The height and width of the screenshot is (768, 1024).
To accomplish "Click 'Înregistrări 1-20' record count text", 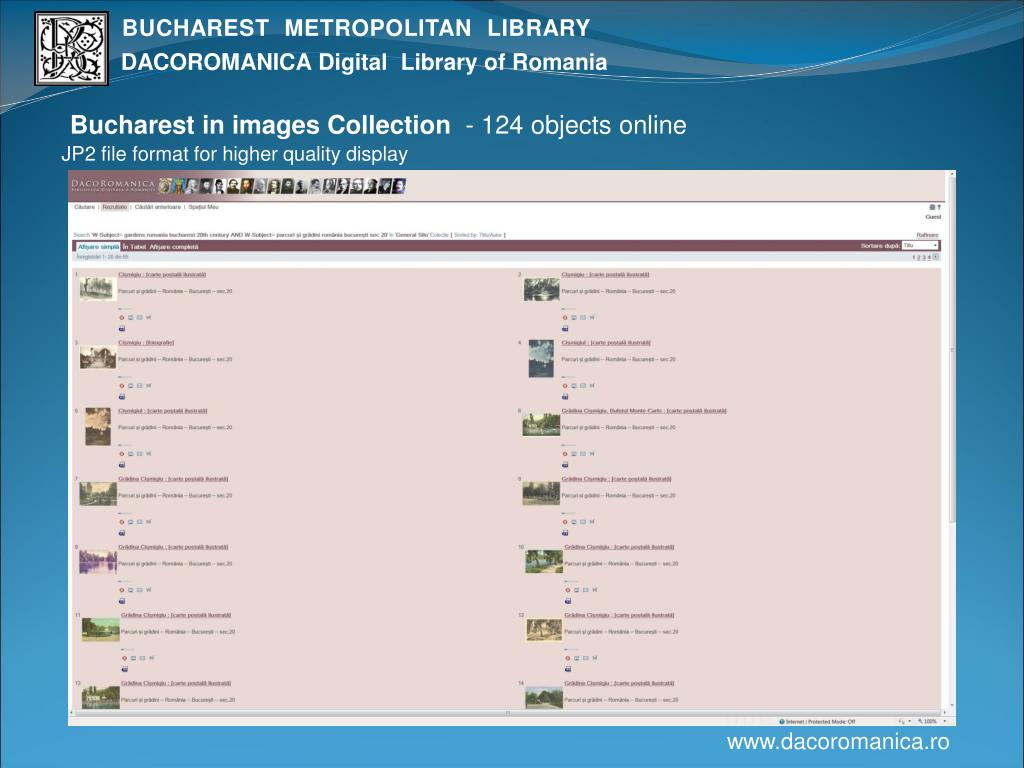I will click(103, 257).
